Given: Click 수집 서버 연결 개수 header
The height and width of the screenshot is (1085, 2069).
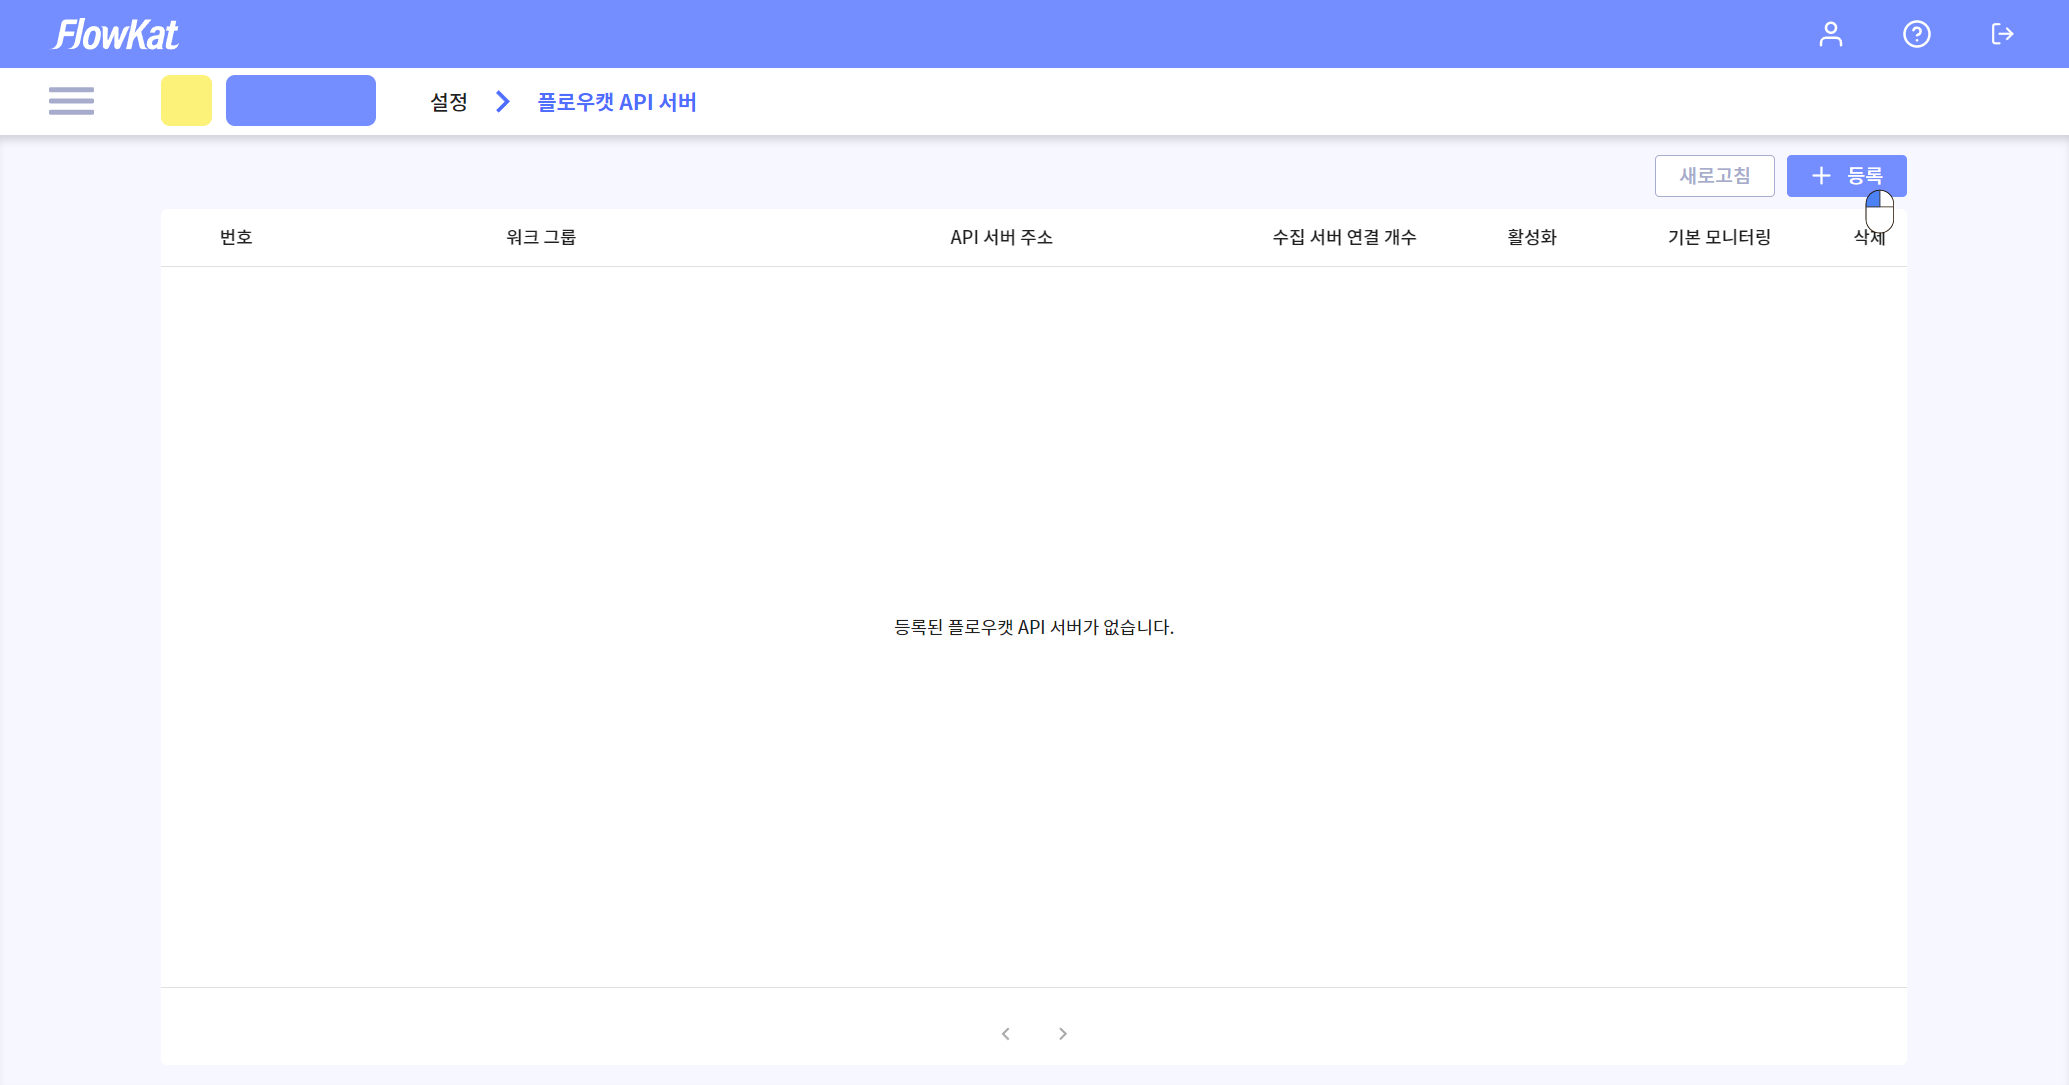Looking at the screenshot, I should (1344, 237).
